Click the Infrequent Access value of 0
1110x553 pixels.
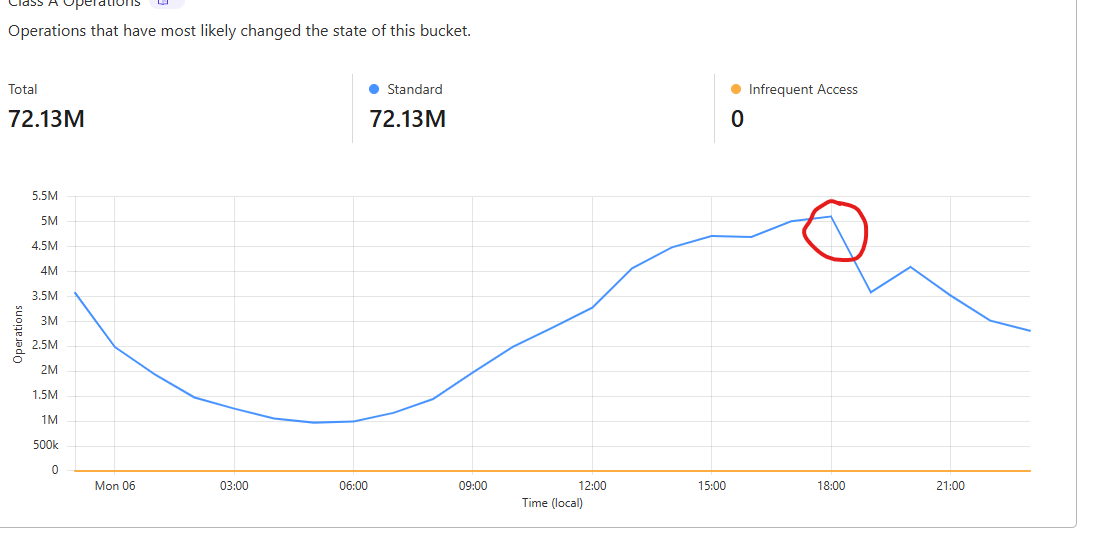coord(737,119)
